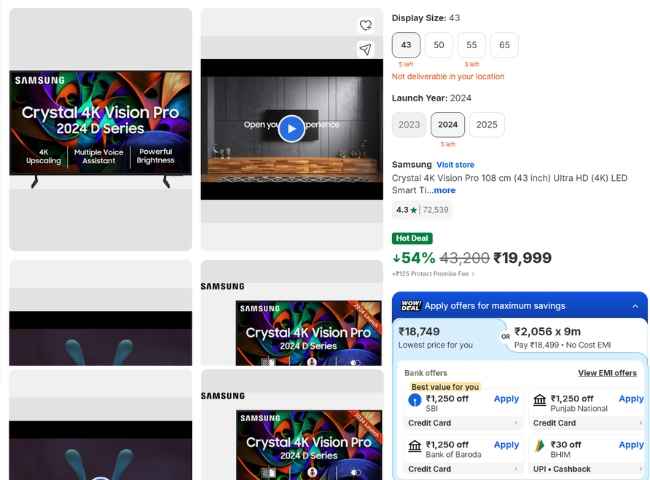650x480 pixels.
Task: Play the product video
Action: pos(291,128)
